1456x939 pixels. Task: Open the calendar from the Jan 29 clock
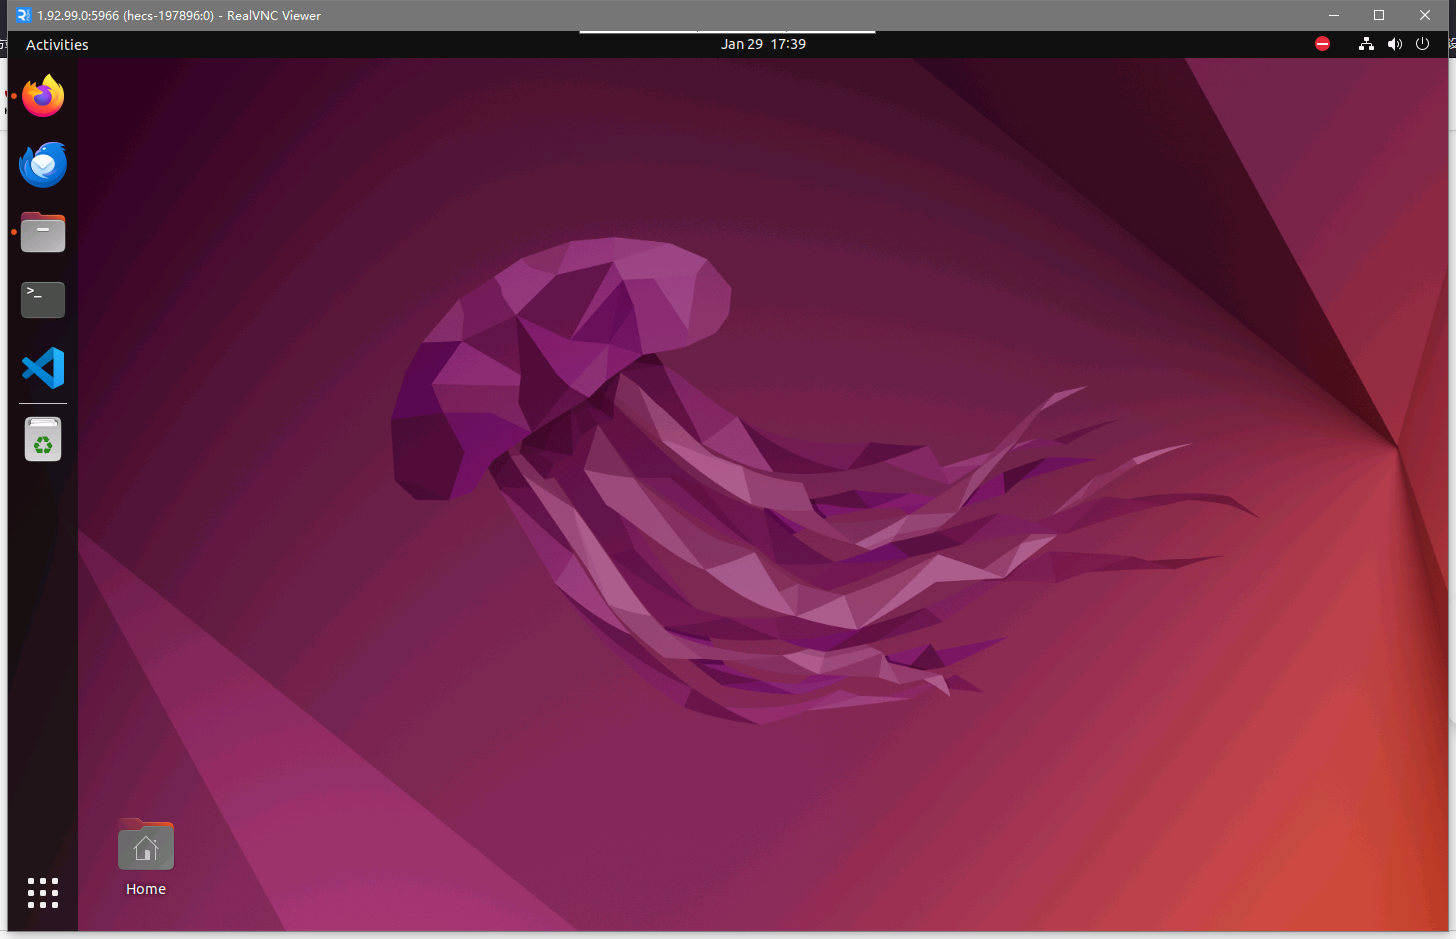pyautogui.click(x=763, y=44)
